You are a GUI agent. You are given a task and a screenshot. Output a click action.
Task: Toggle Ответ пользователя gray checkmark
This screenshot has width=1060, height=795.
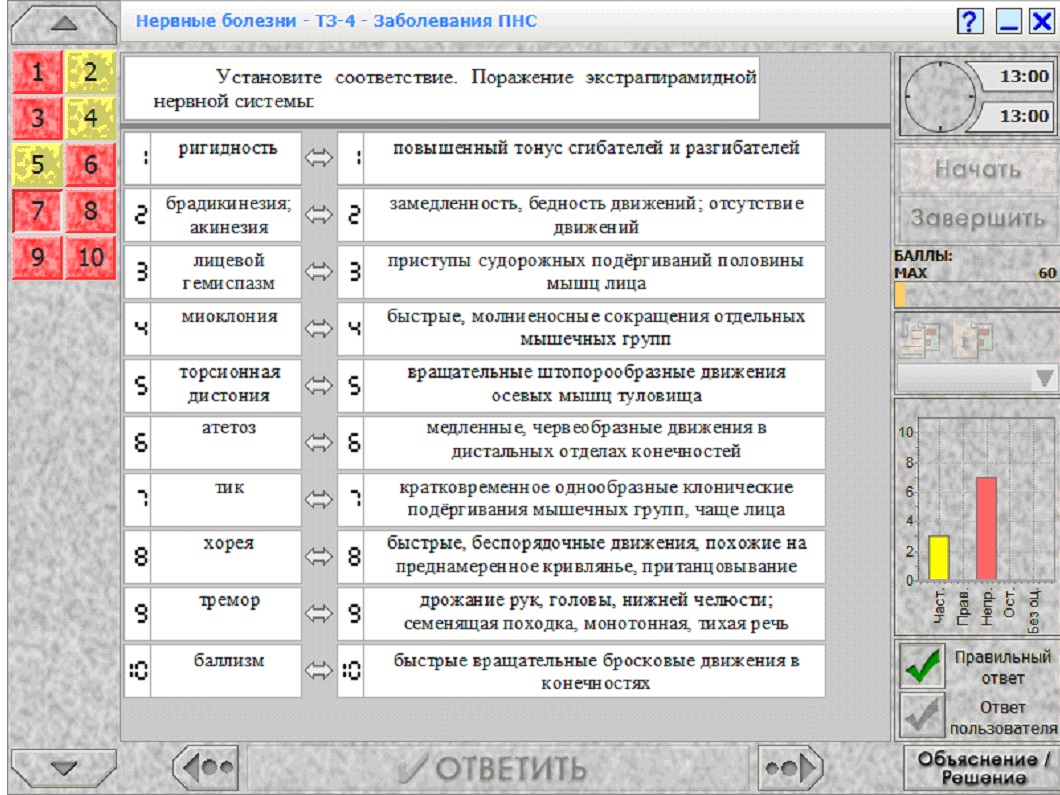tap(922, 716)
